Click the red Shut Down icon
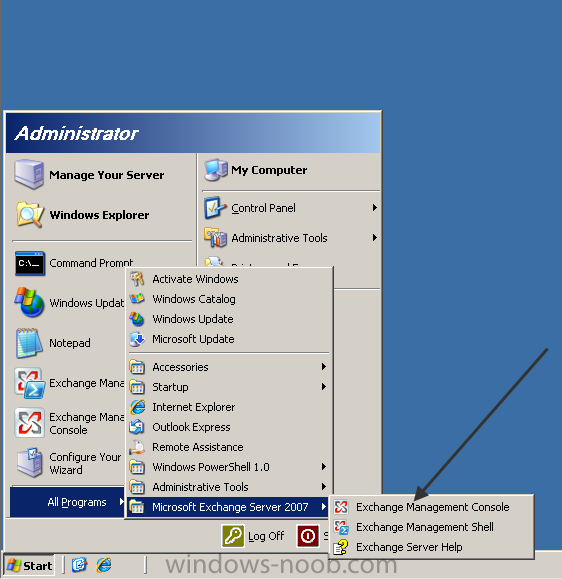 pyautogui.click(x=308, y=536)
